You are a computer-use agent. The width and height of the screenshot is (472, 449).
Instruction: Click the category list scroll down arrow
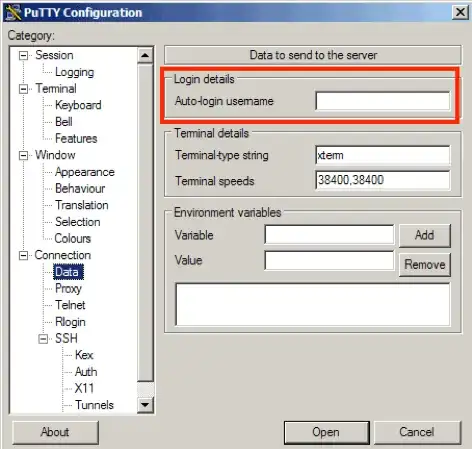[145, 405]
